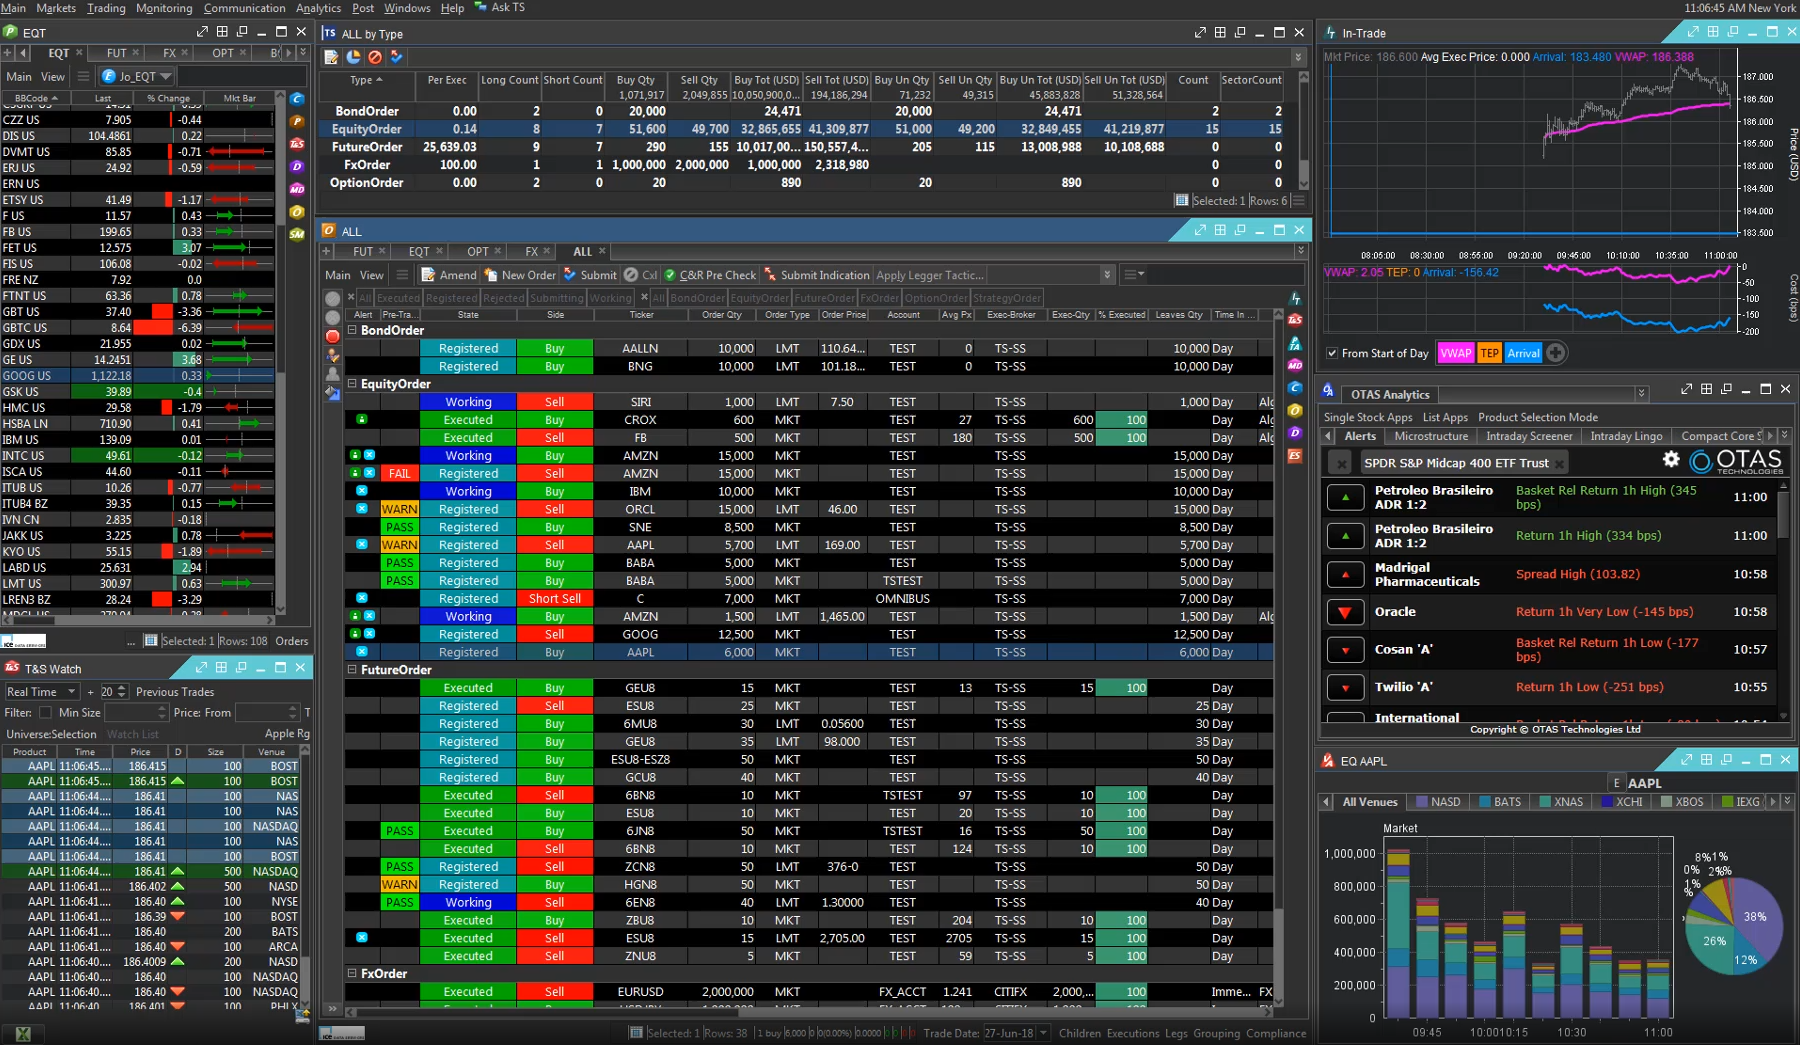Toggle the Executed state filter
The width and height of the screenshot is (1800, 1045).
[x=398, y=298]
